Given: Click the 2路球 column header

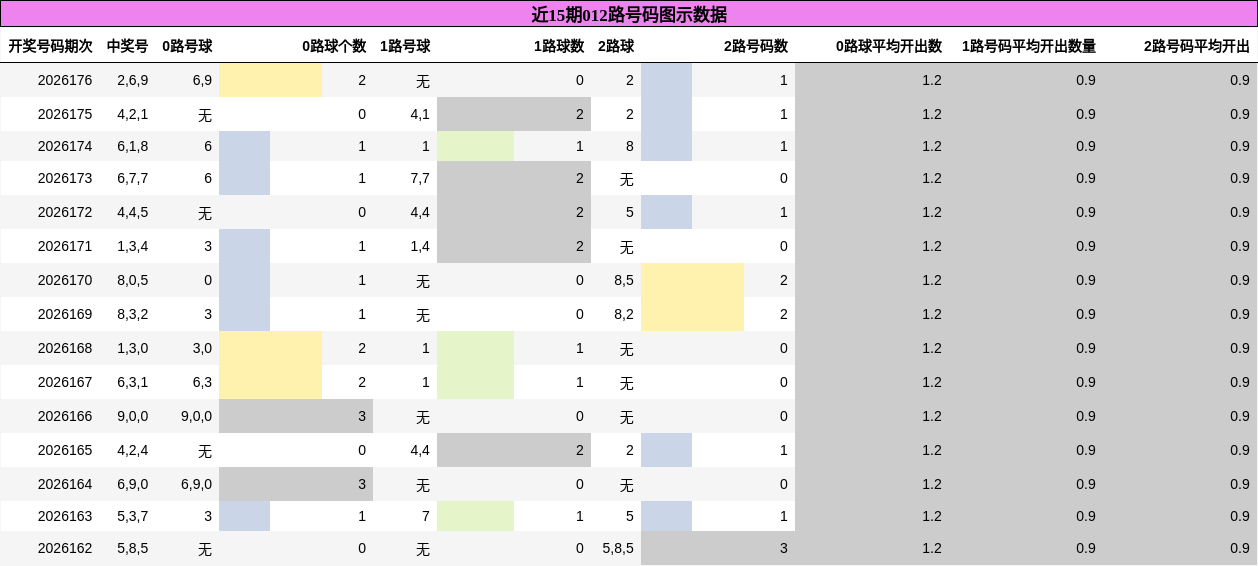Looking at the screenshot, I should click(616, 46).
